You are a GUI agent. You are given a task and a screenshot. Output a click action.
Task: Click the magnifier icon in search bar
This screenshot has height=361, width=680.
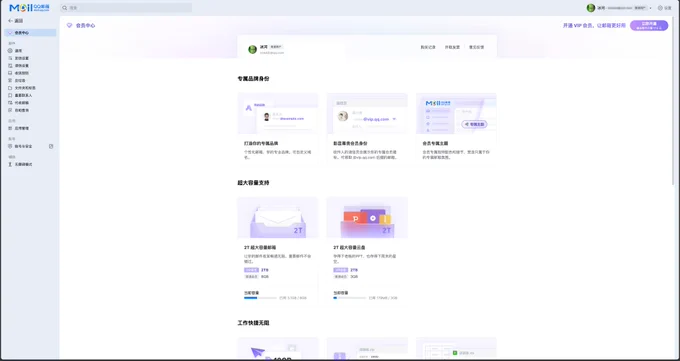click(65, 8)
